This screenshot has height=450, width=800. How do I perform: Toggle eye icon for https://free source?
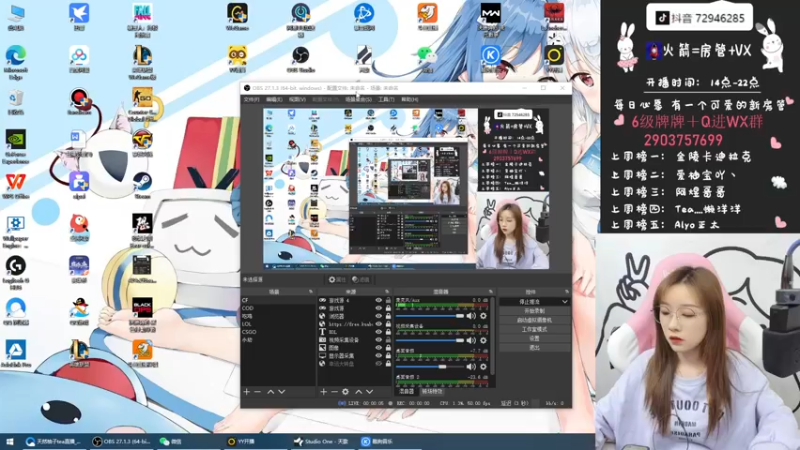[x=379, y=324]
